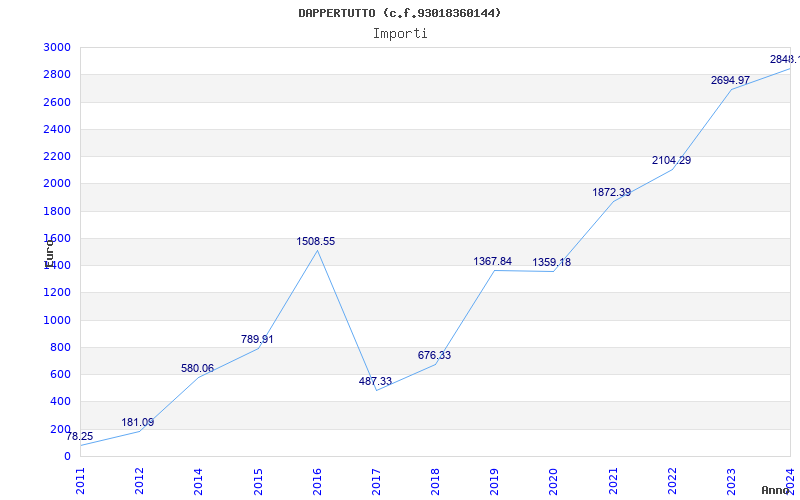The image size is (800, 500).
Task: Click the Anno axis title
Action: pyautogui.click(x=775, y=490)
